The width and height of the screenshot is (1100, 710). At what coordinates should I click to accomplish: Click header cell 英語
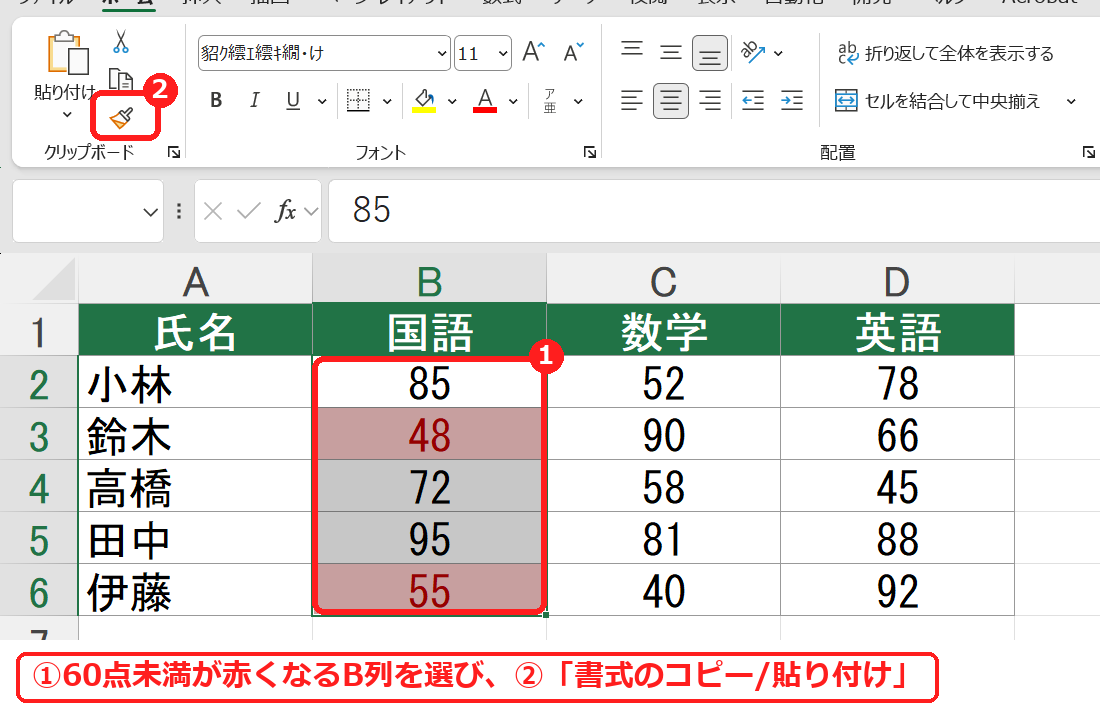pyautogui.click(x=897, y=330)
